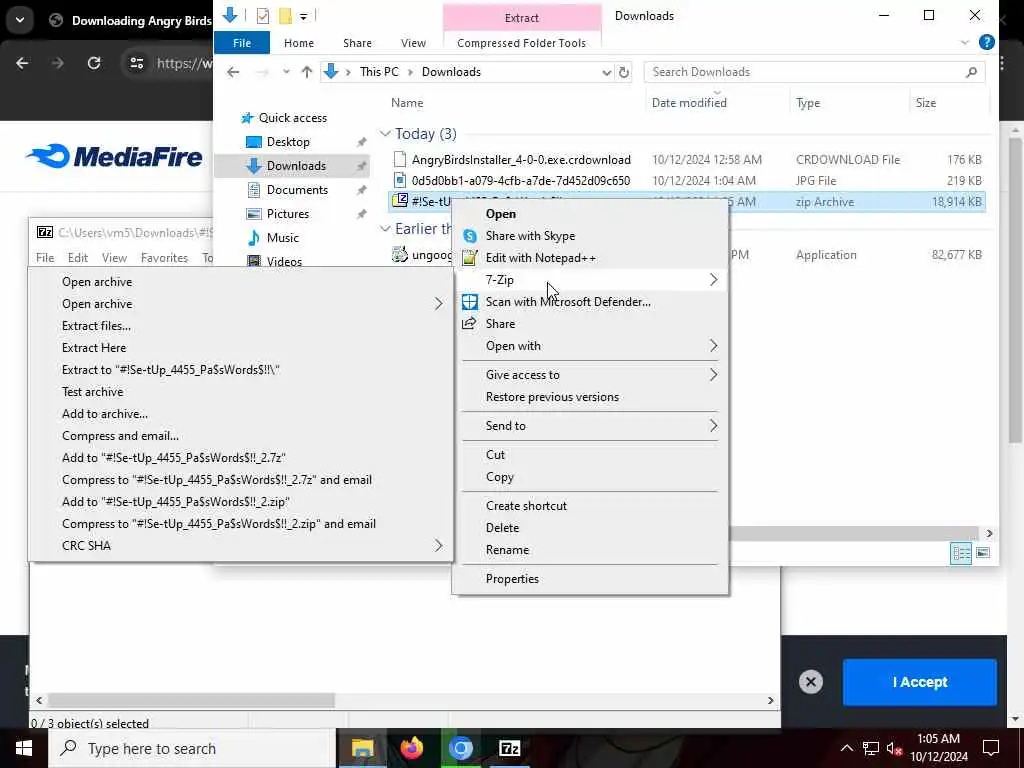Screen dimensions: 1024x768
Task: Click Microsoft Defender shield icon
Action: tap(470, 302)
